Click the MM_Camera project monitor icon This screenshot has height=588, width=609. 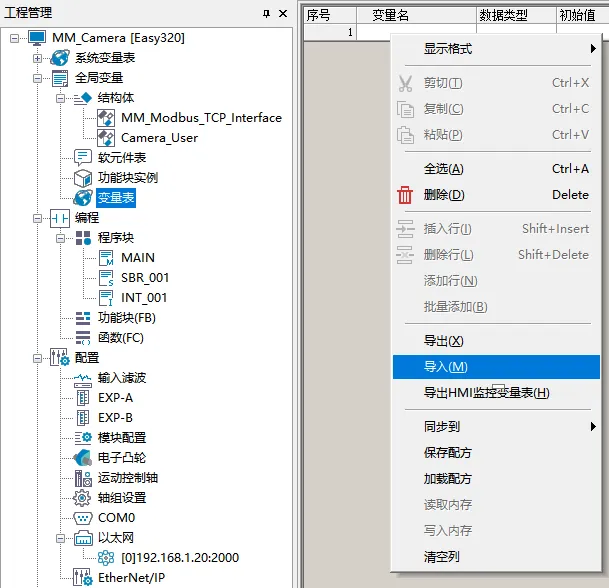pos(37,38)
